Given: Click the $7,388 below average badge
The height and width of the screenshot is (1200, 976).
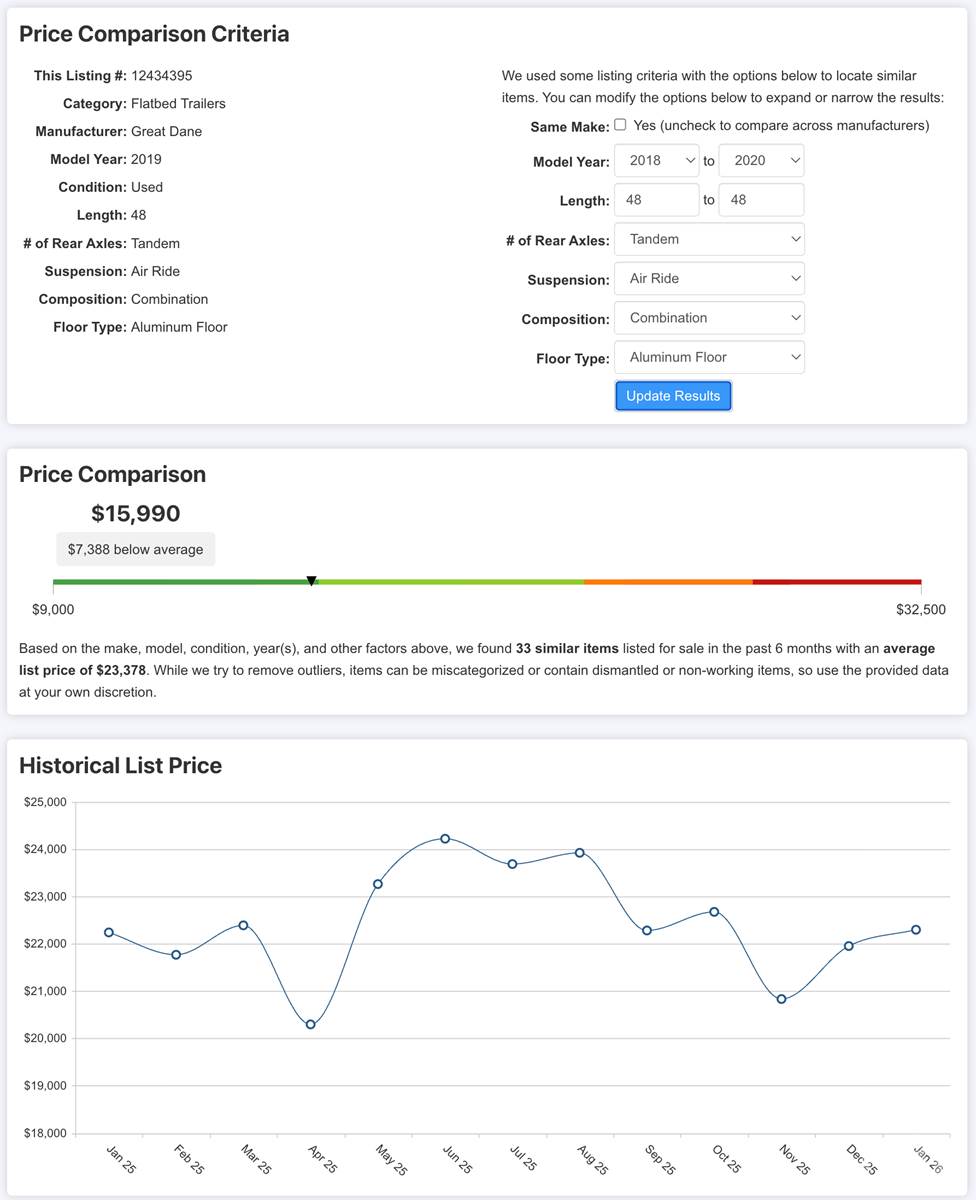Looking at the screenshot, I should (135, 549).
